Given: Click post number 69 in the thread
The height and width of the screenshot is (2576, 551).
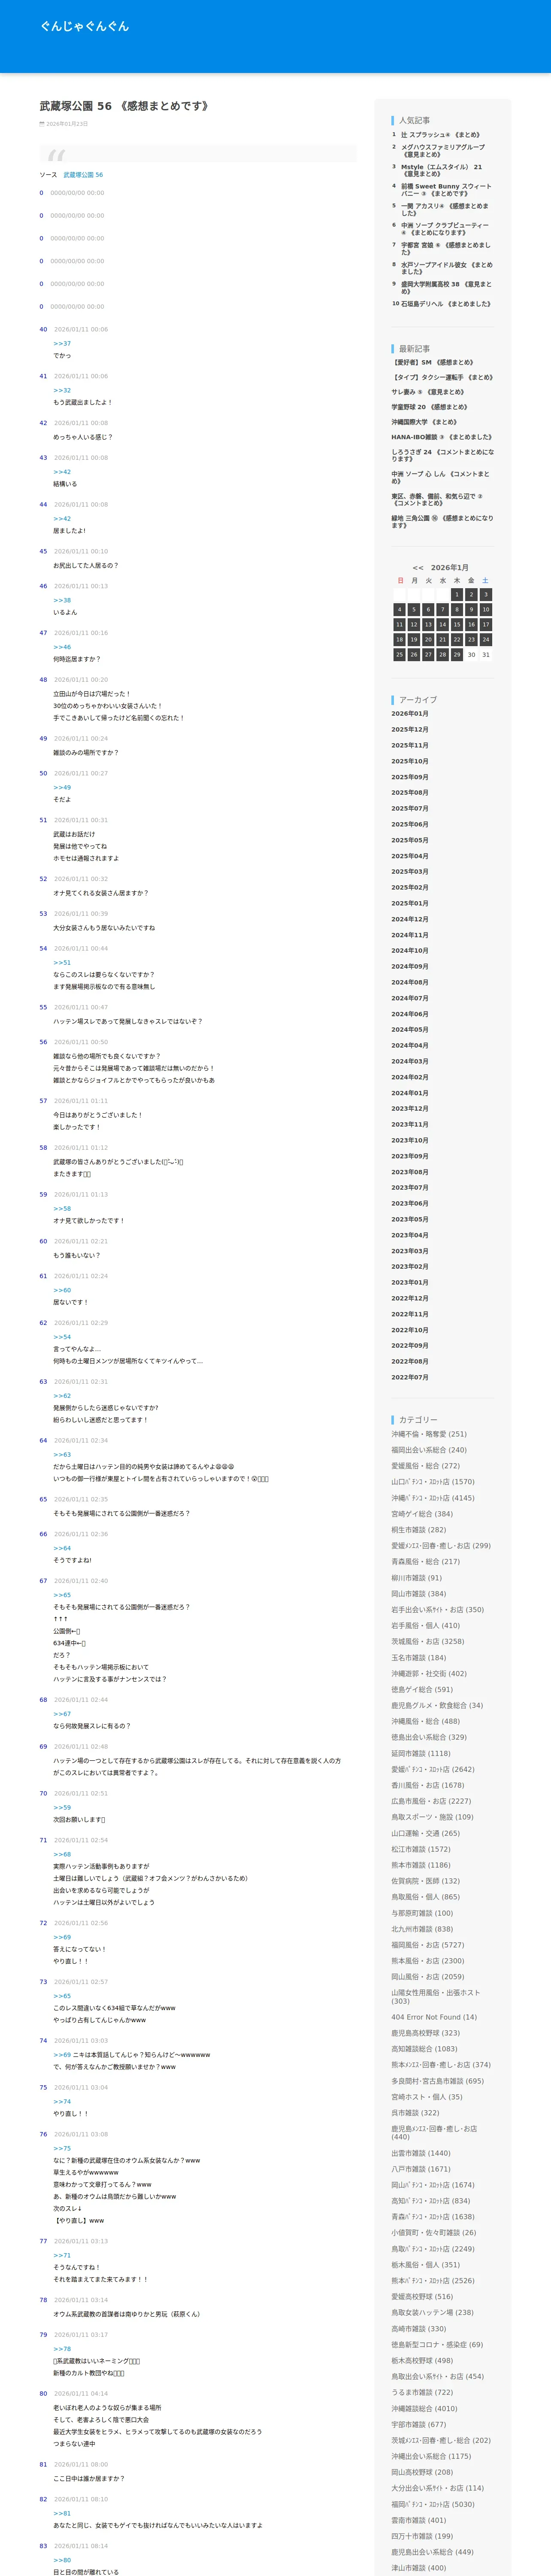Looking at the screenshot, I should (x=43, y=1747).
